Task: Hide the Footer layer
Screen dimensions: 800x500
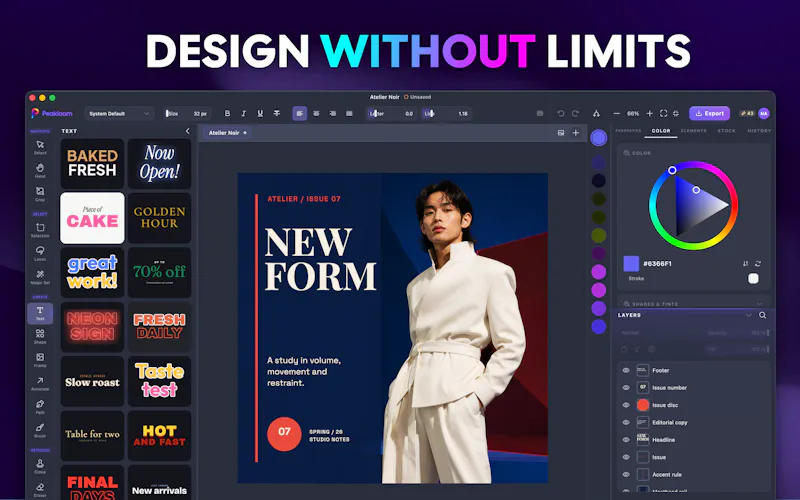Action: (x=626, y=370)
